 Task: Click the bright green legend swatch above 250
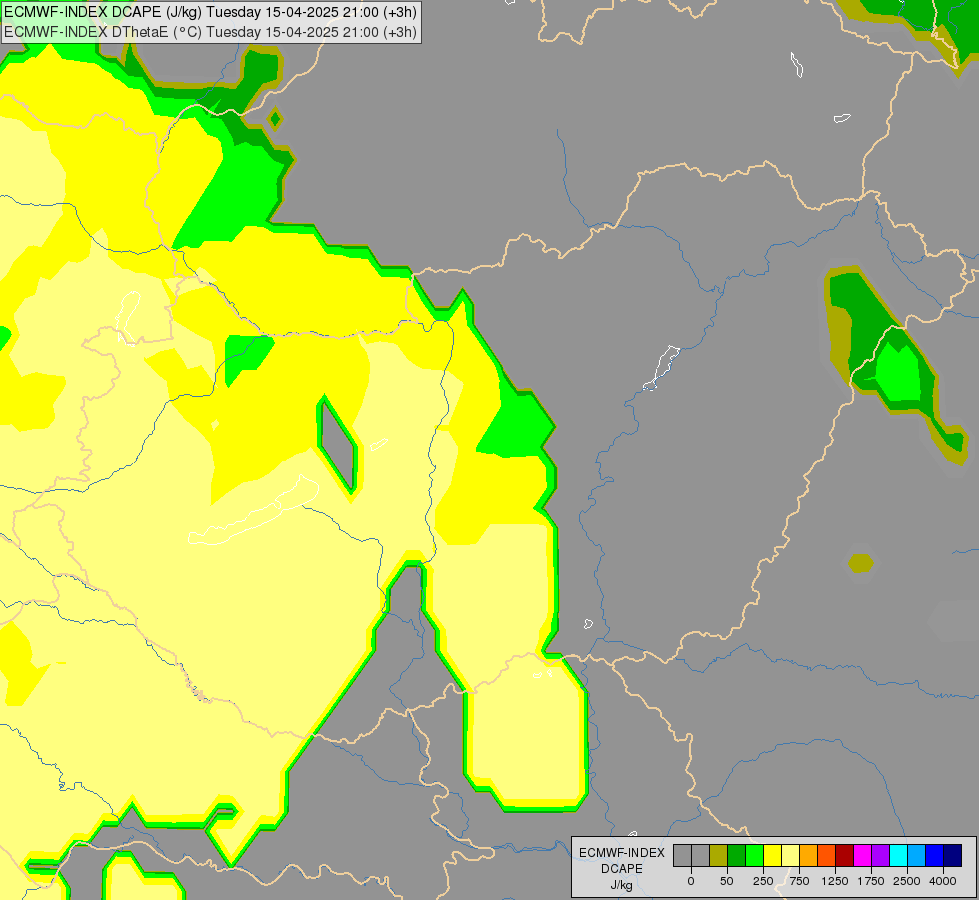click(x=755, y=856)
